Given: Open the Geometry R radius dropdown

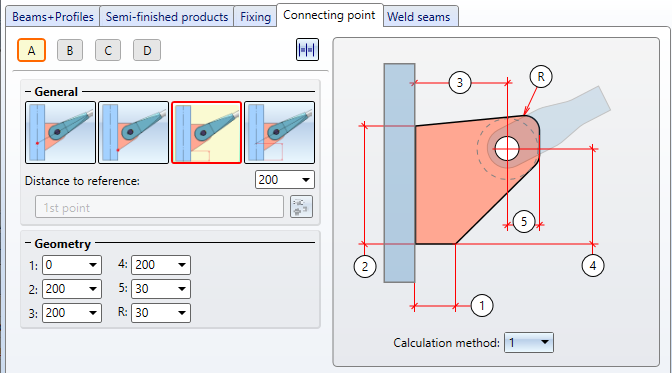Looking at the screenshot, I should point(161,313).
